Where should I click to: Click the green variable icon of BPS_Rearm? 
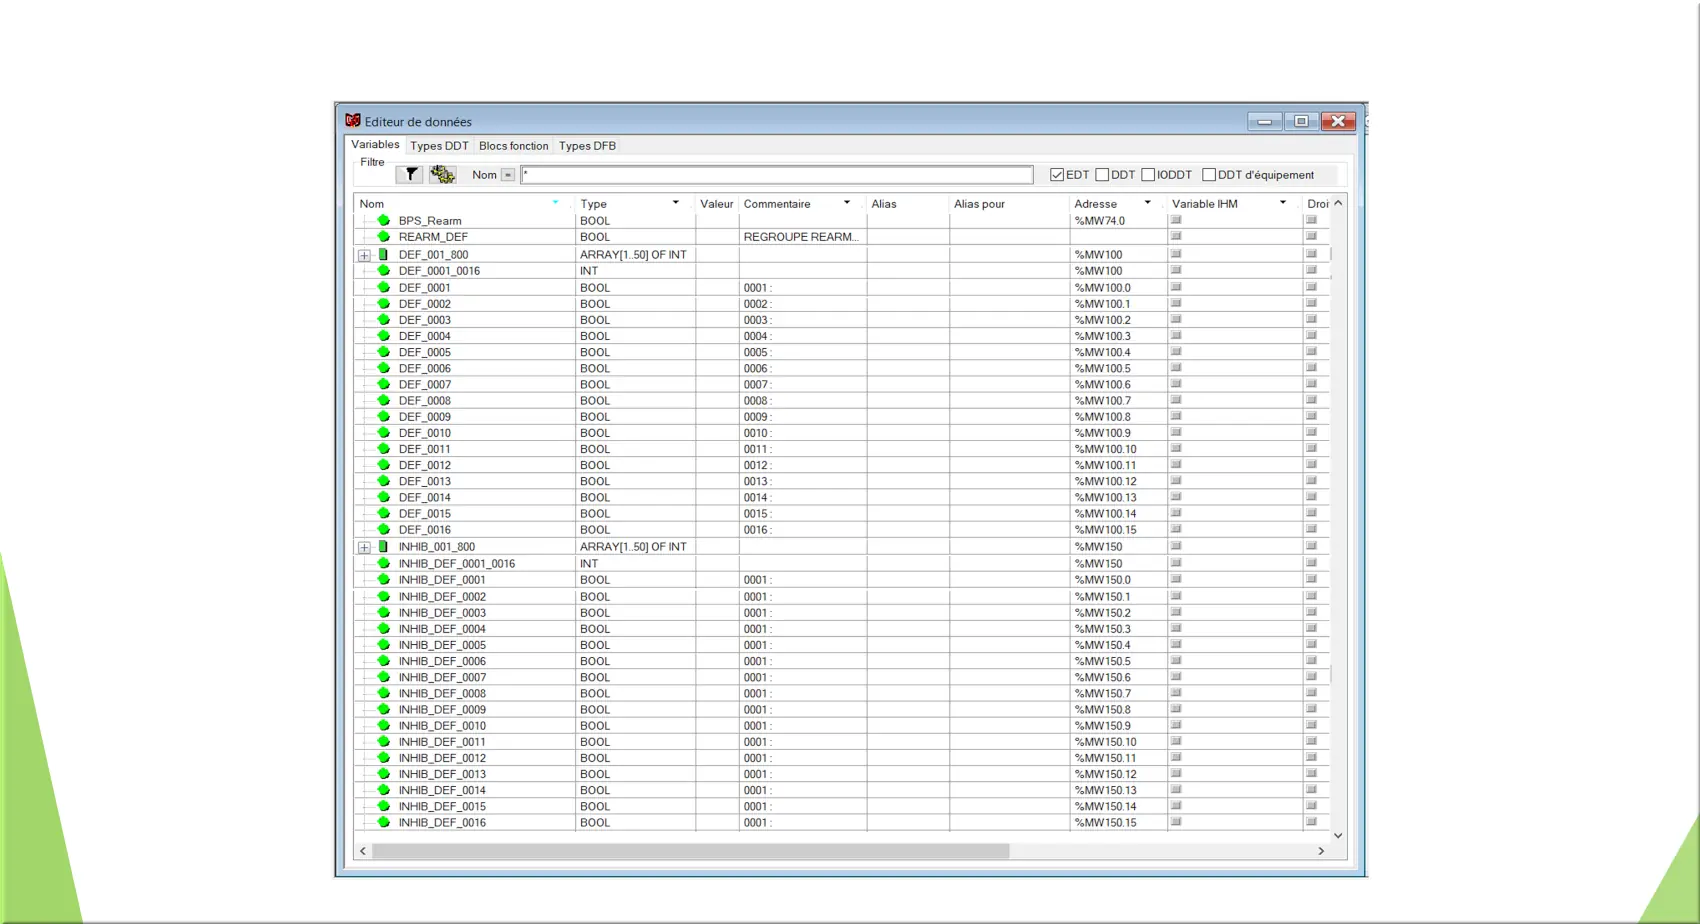(x=384, y=221)
